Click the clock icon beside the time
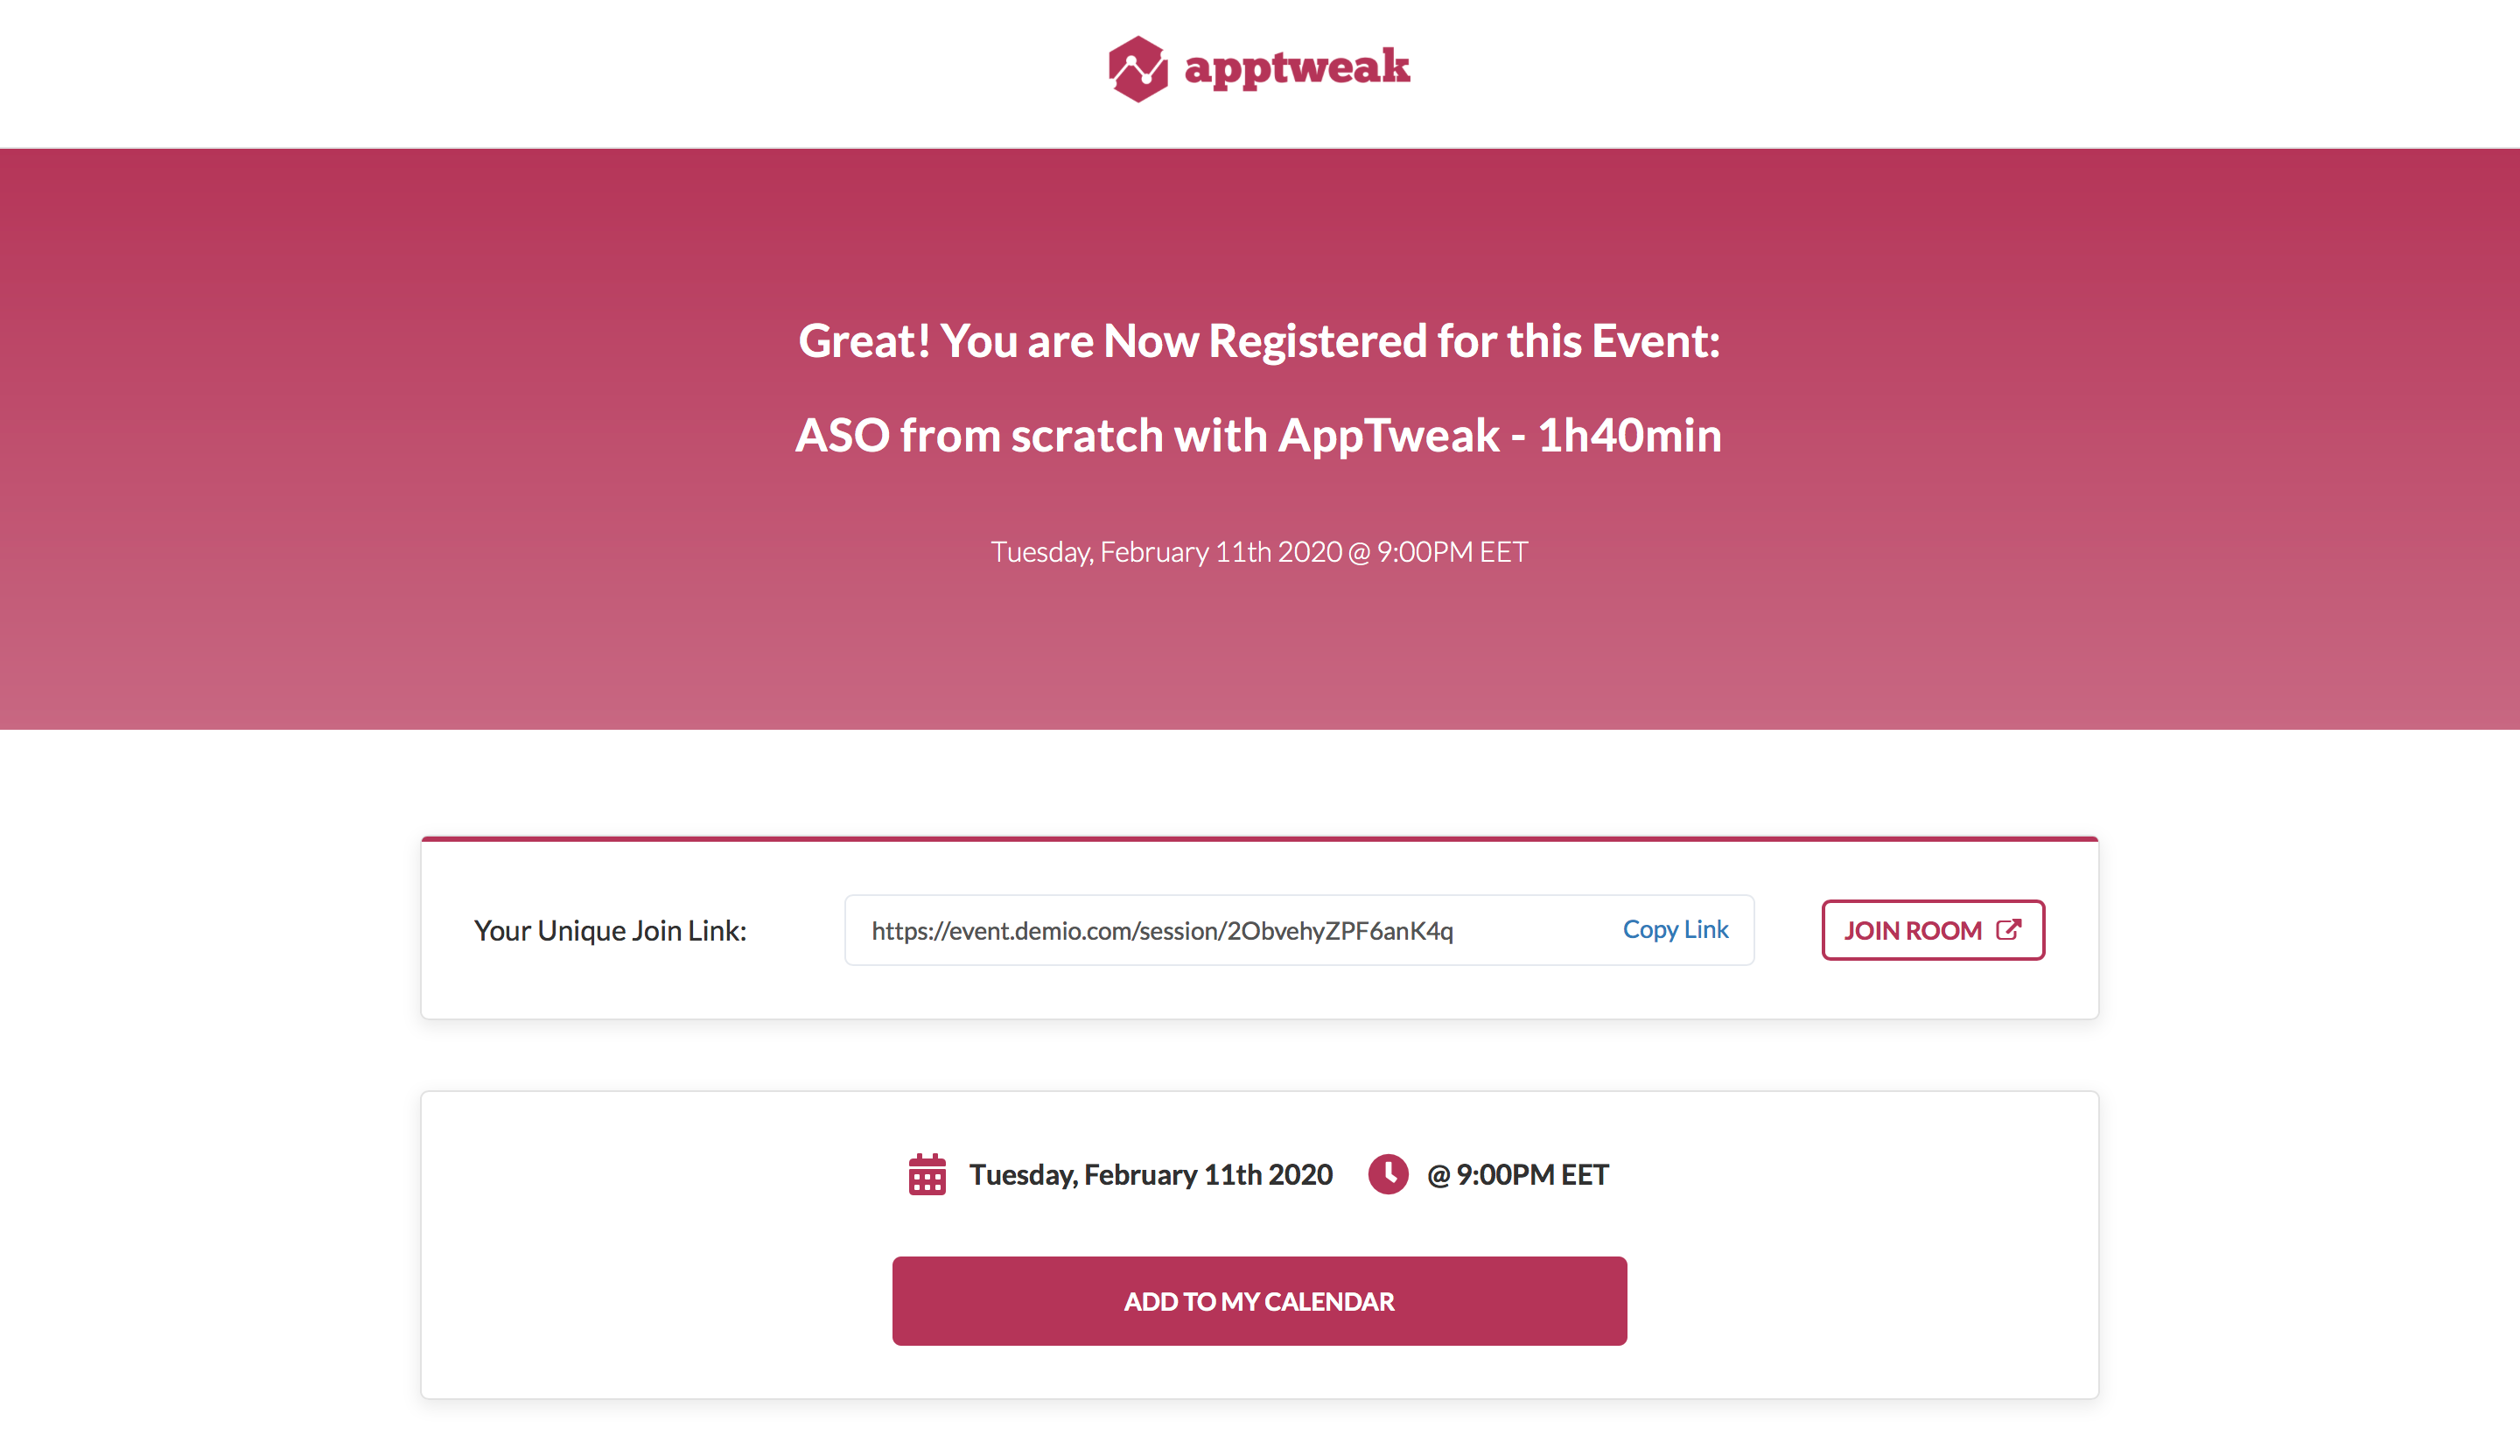 [1388, 1174]
